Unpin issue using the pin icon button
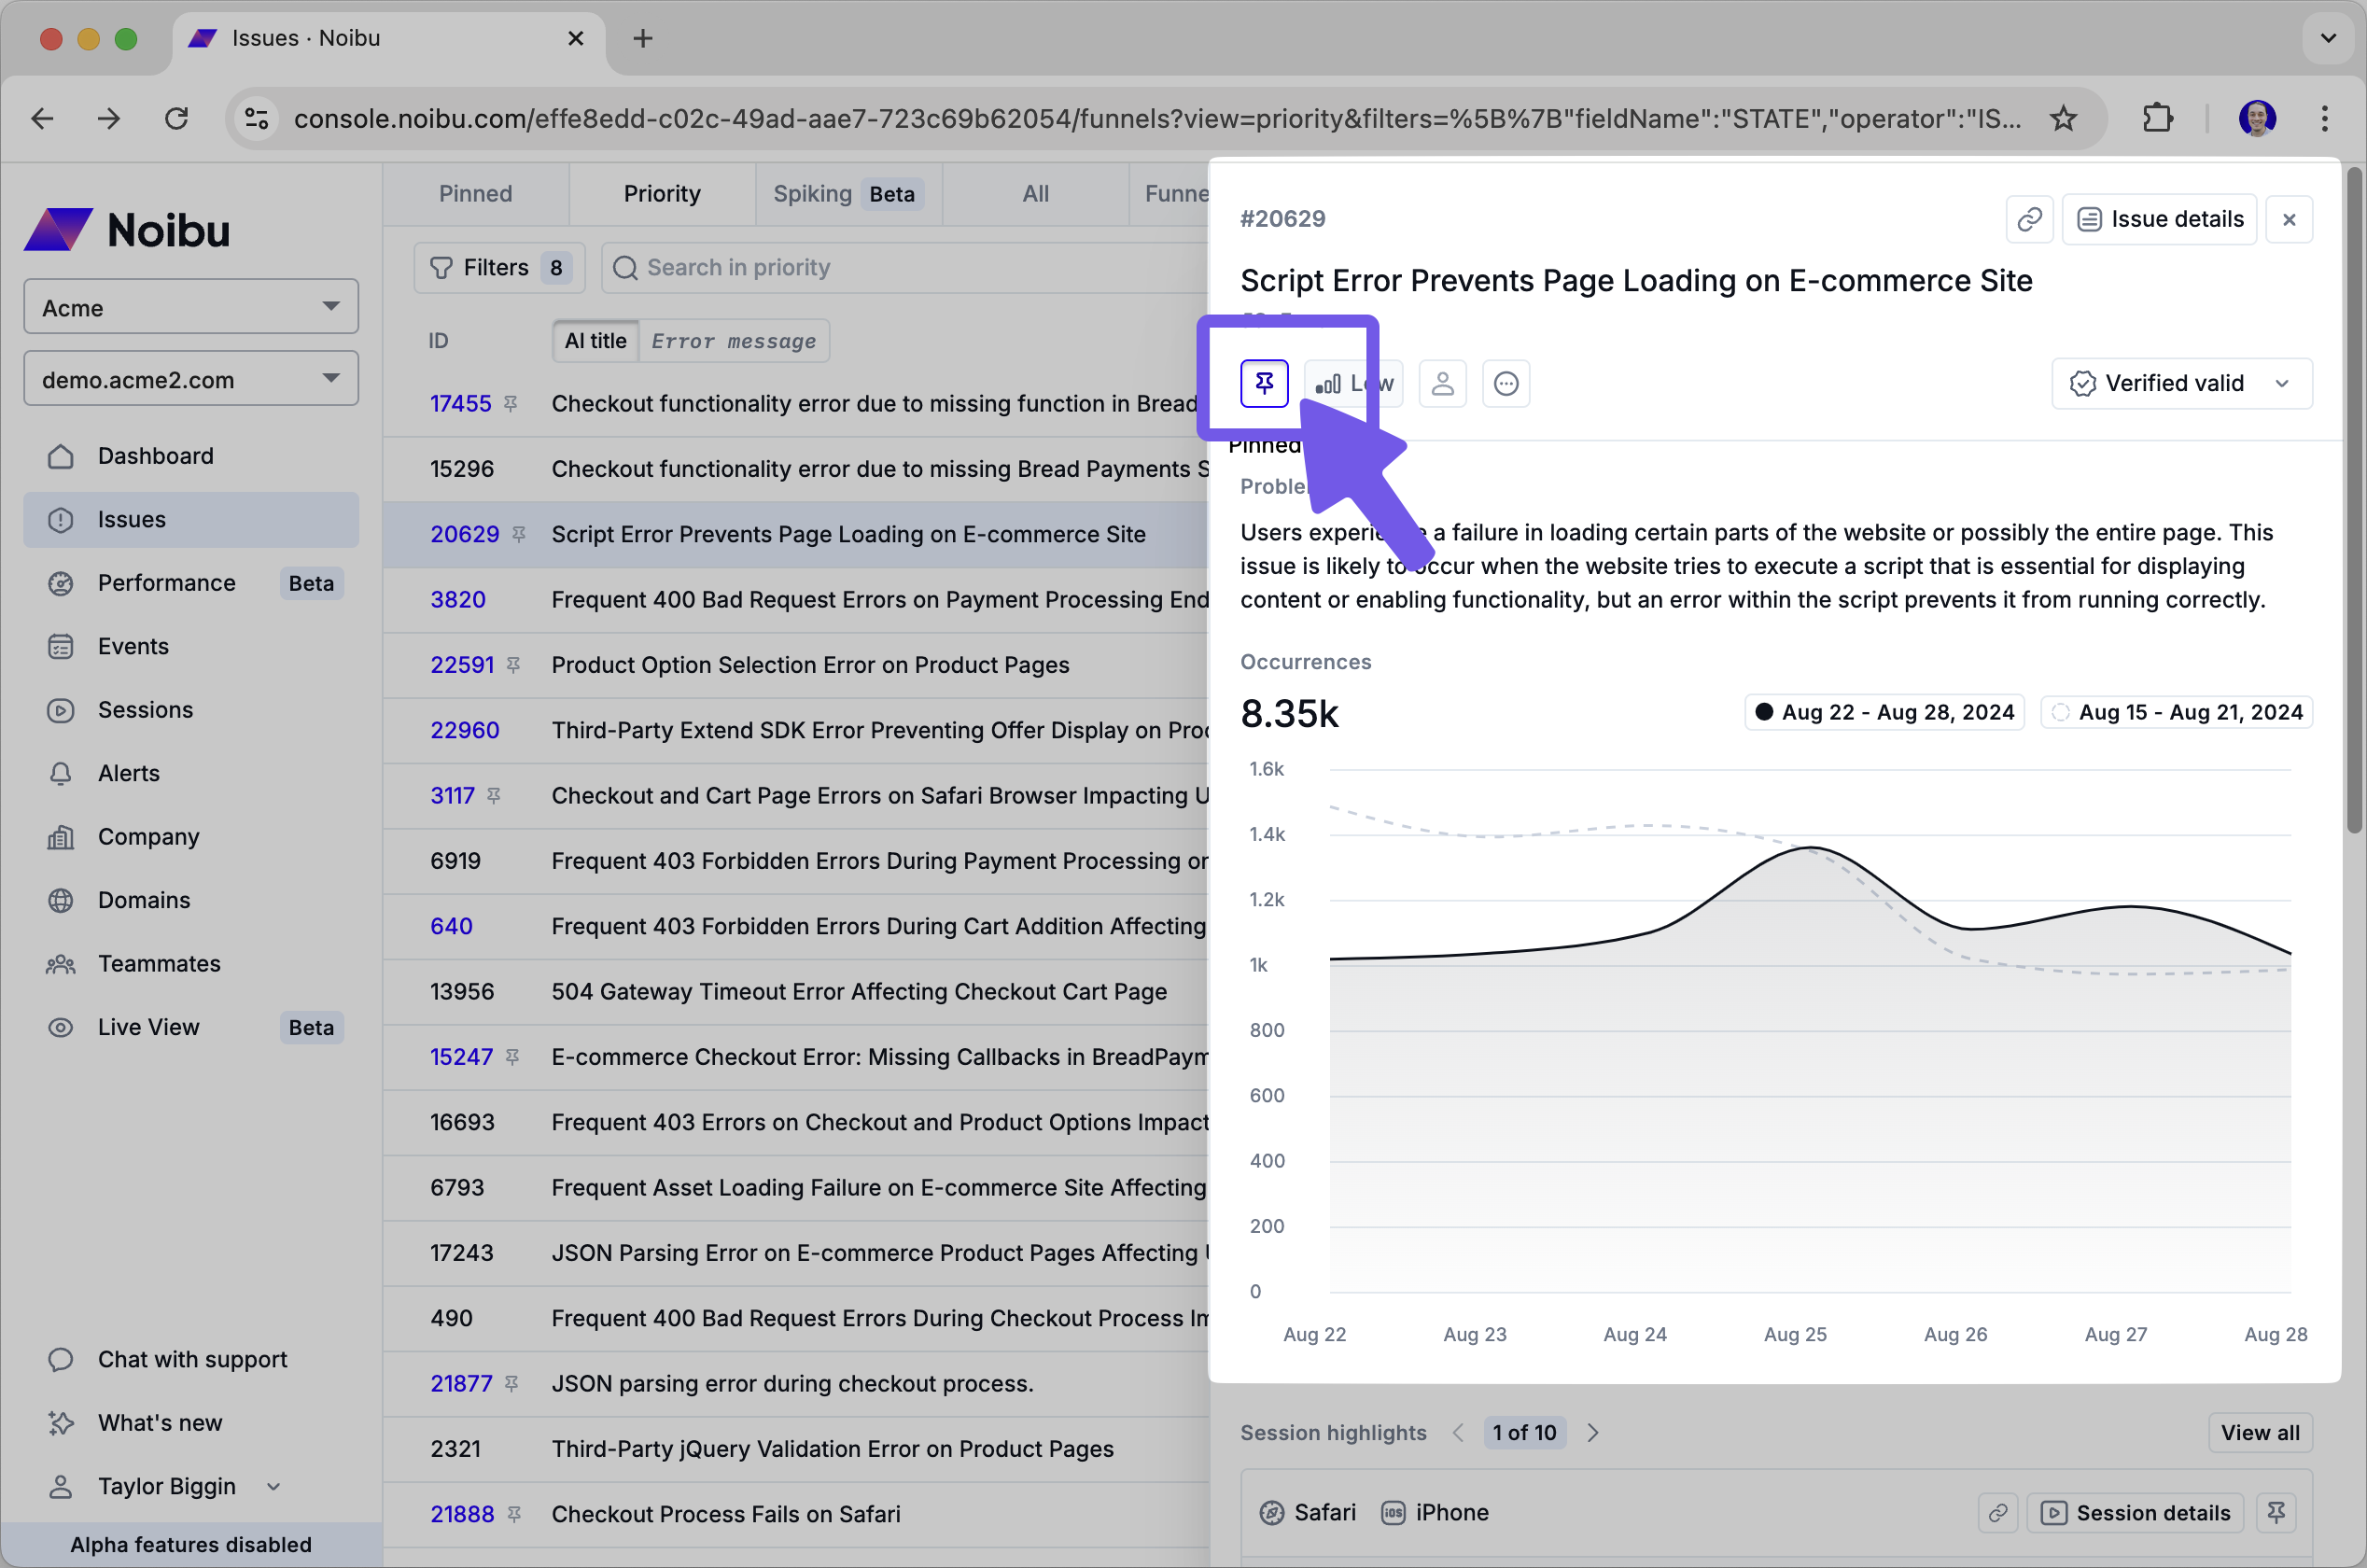Screen dimensions: 2367x1568 coord(1264,383)
